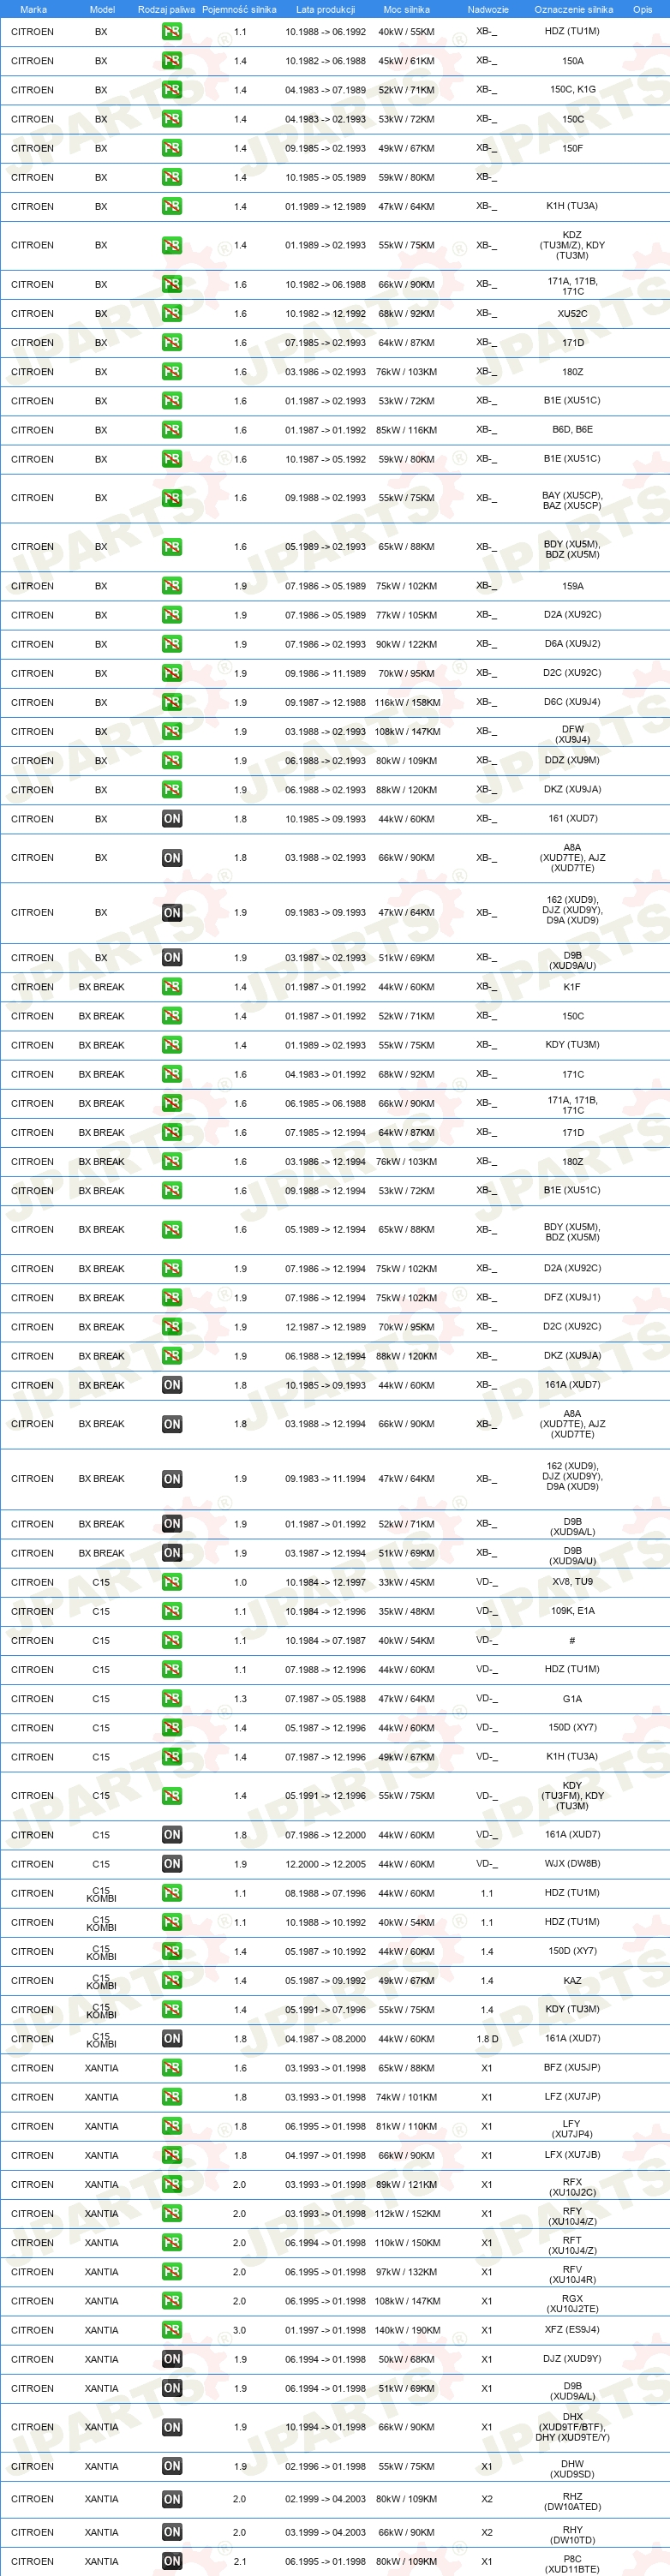Click the '12.2000 -> 12.2005' production years cell
The height and width of the screenshot is (2576, 670).
325,1864
